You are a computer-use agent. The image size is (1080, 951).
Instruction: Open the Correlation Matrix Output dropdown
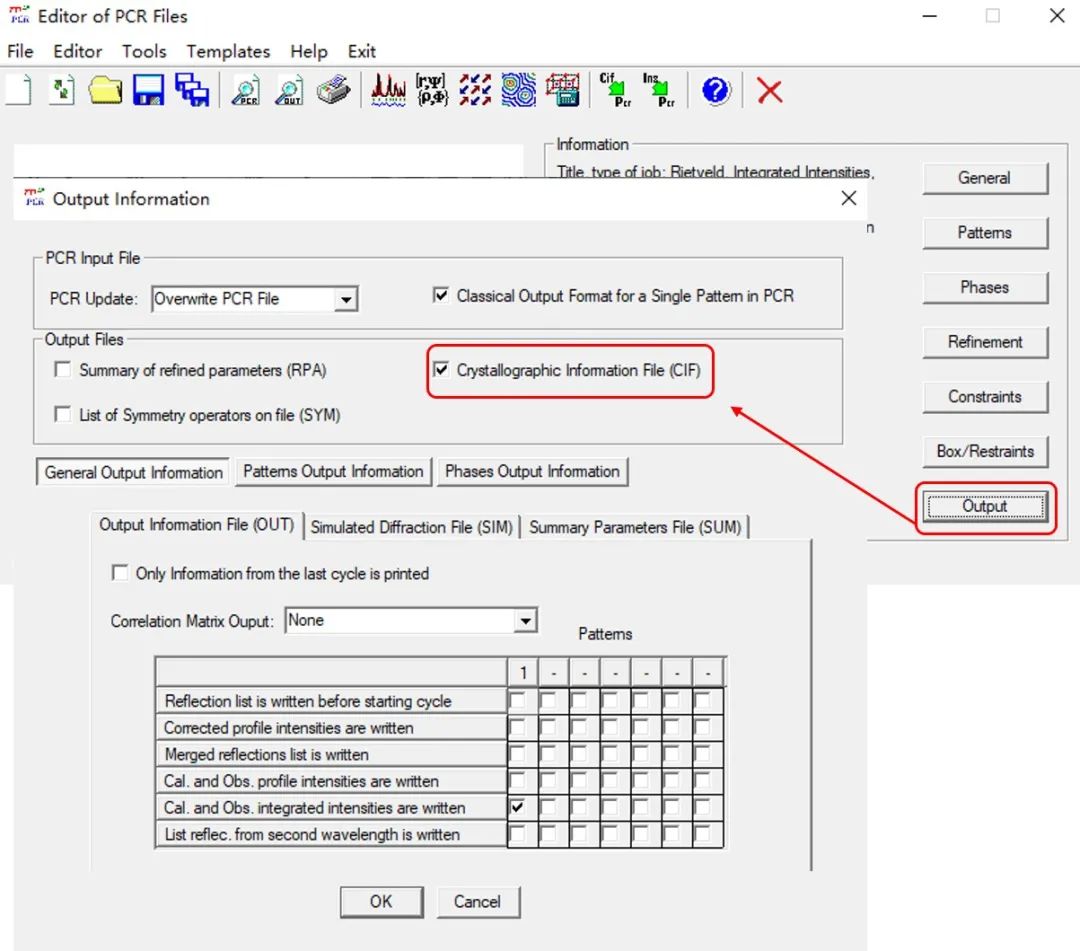525,621
